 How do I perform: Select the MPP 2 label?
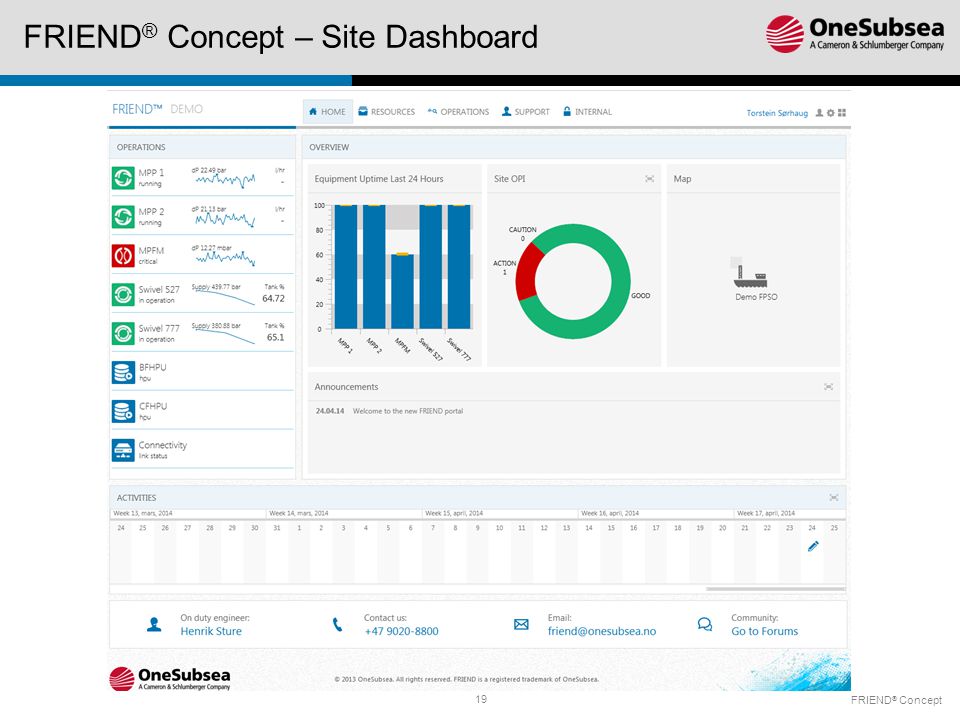coord(151,211)
